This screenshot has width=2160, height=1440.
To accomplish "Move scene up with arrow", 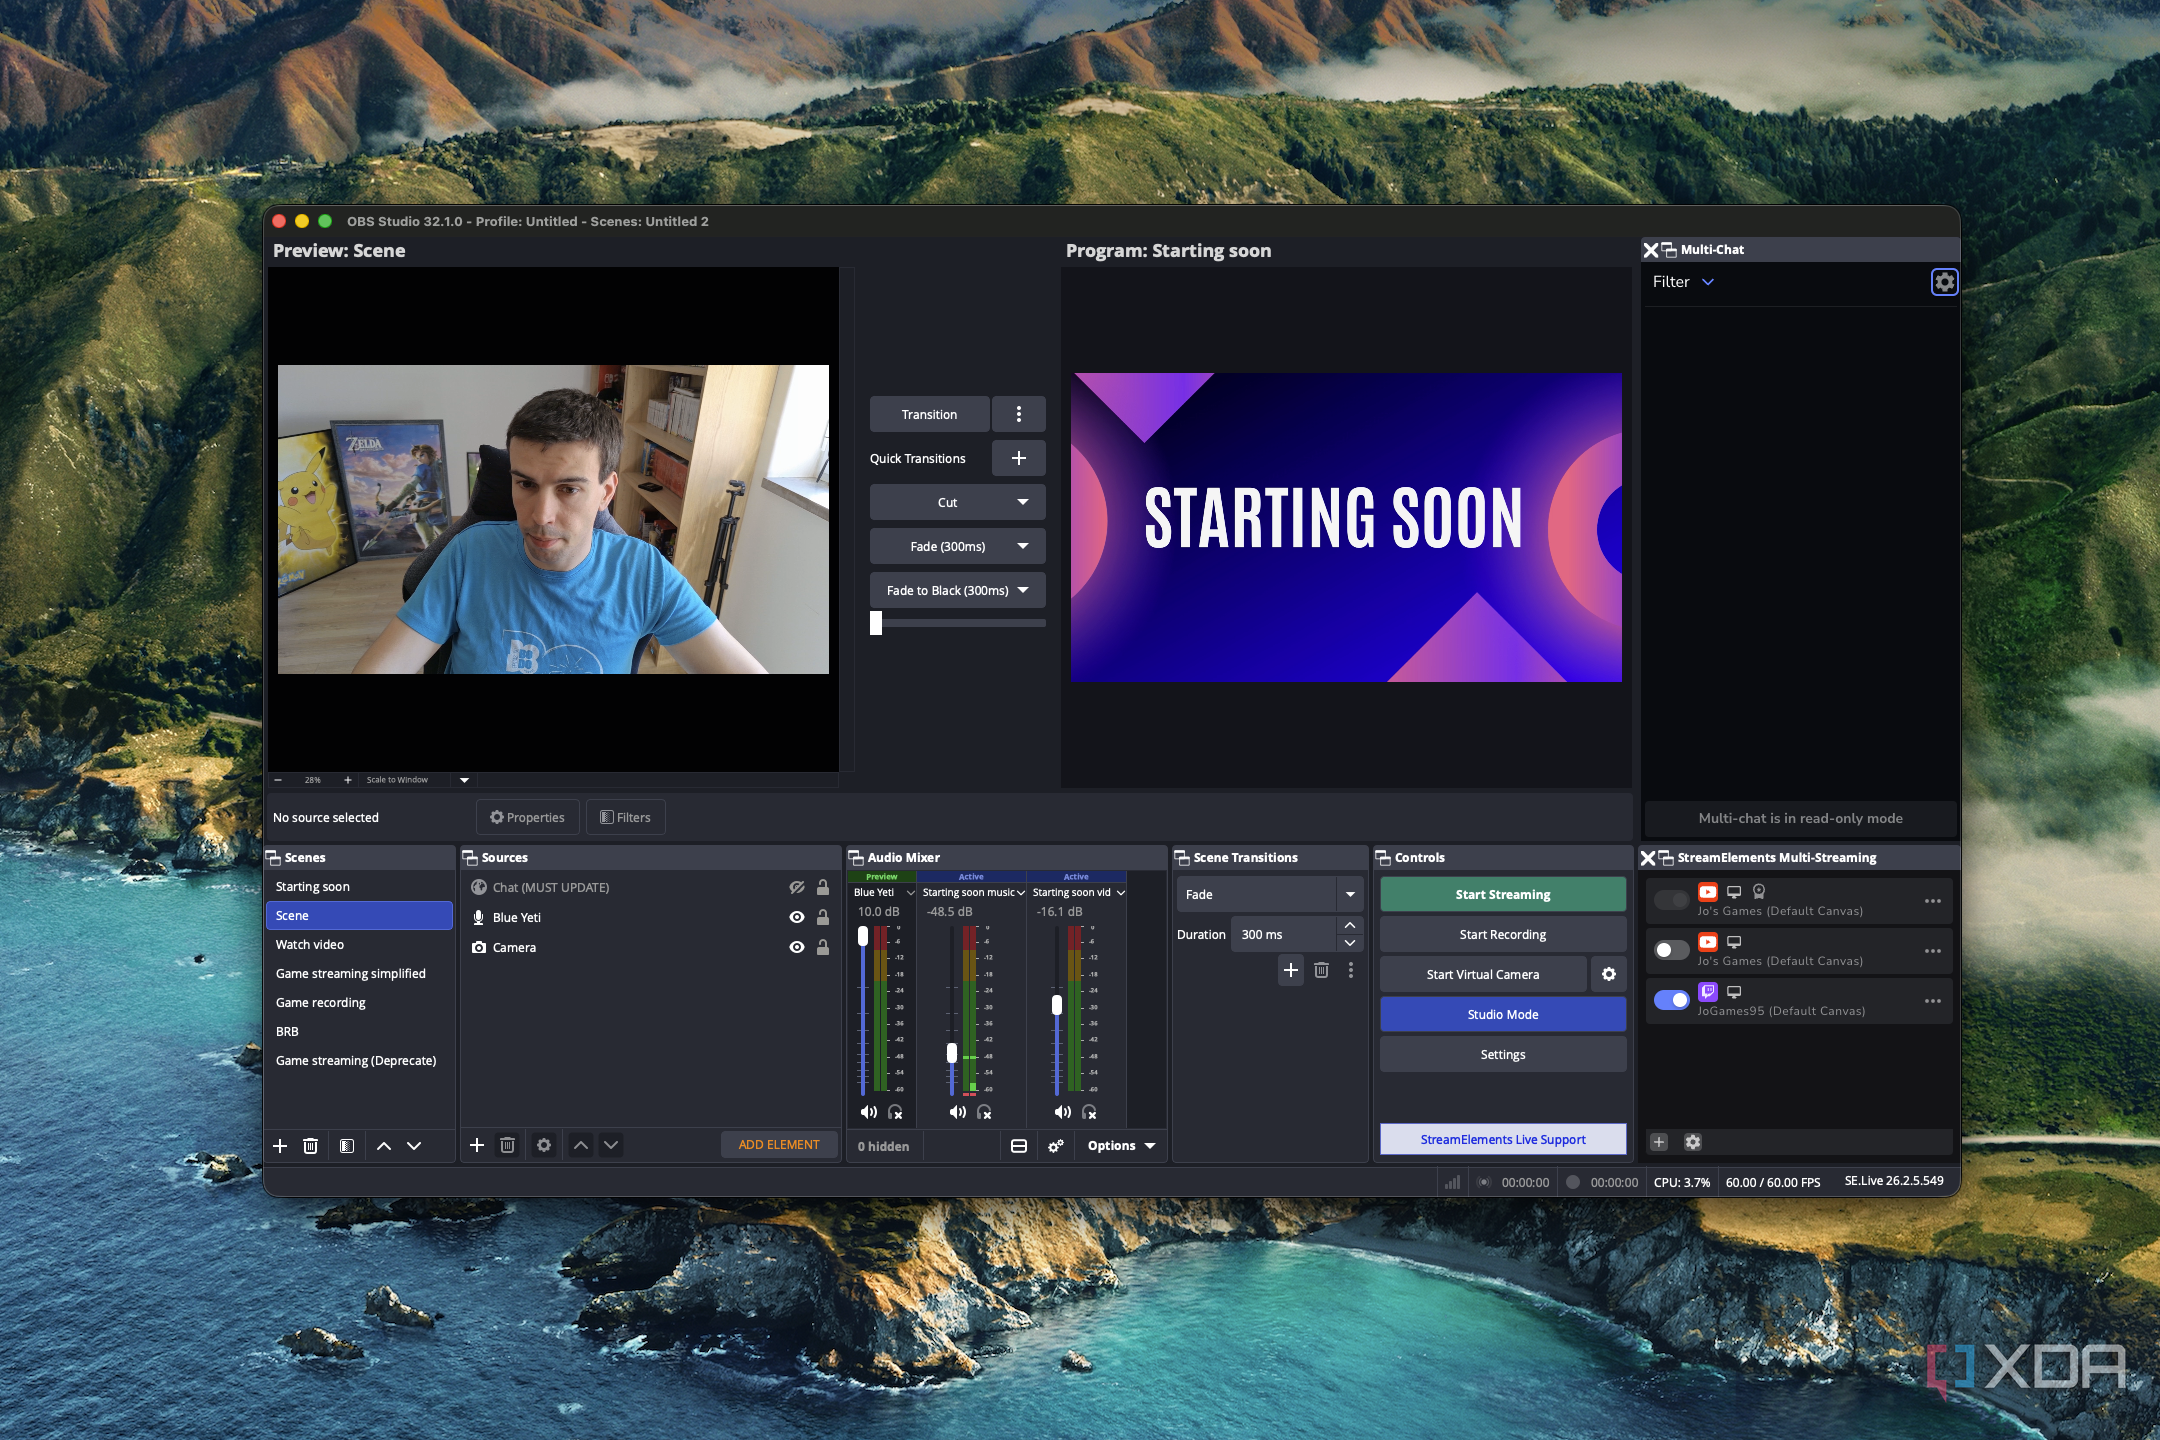I will 384,1146.
